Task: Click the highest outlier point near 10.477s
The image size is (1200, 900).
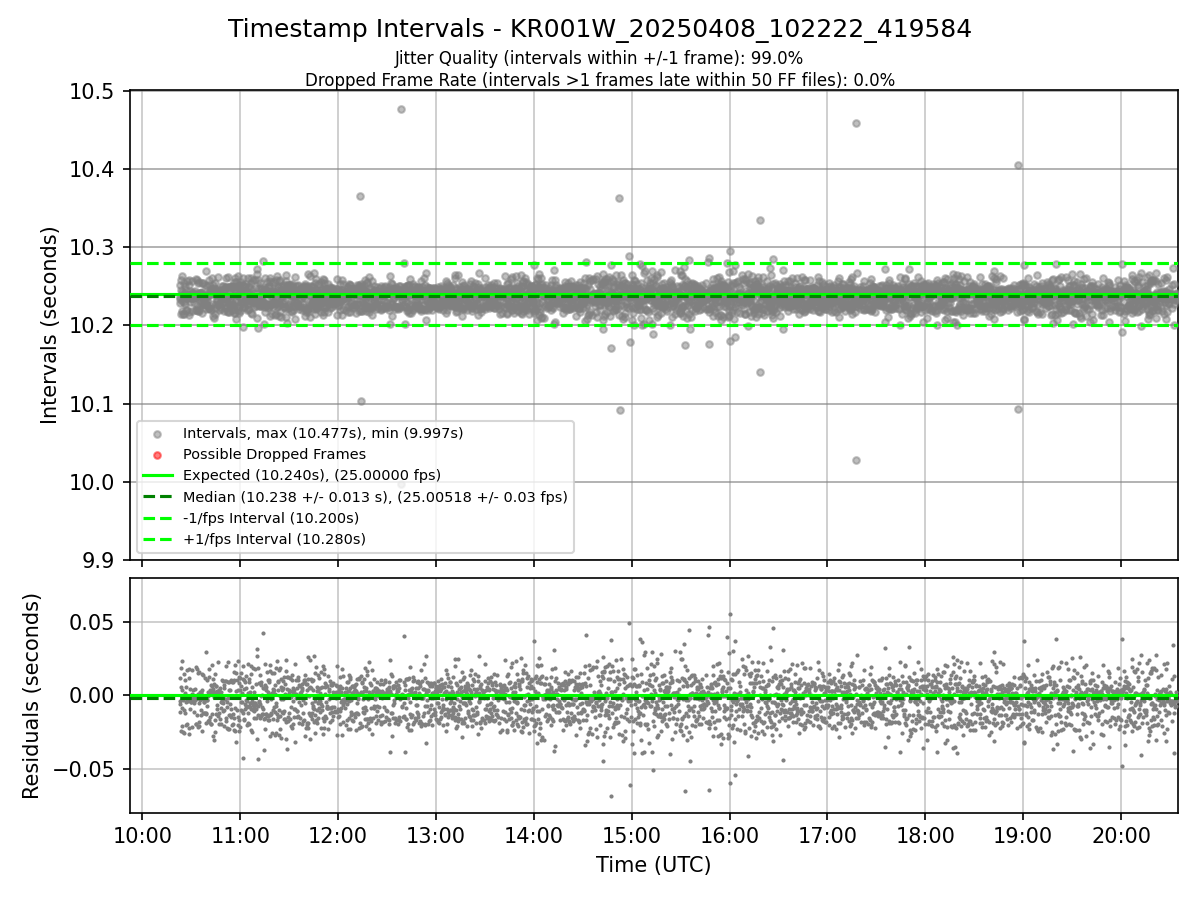Action: tap(401, 109)
